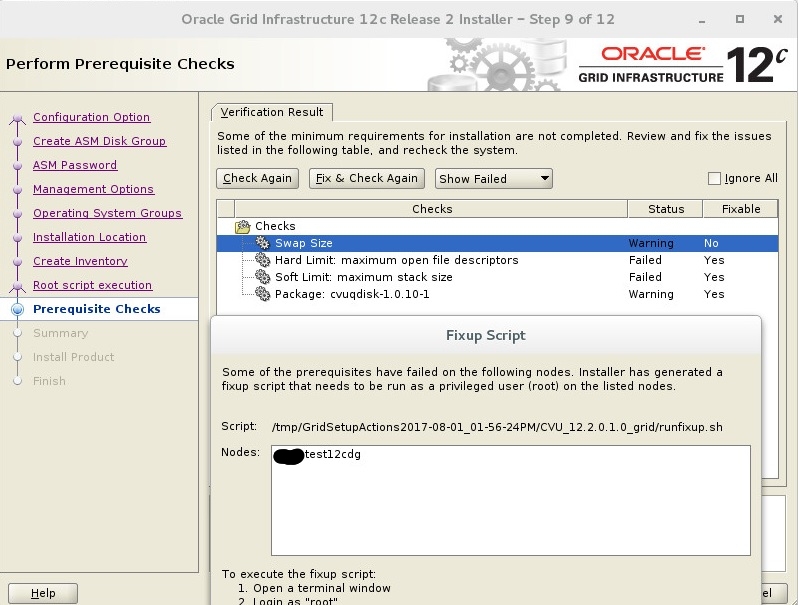
Task: Click the Fixable column header
Action: click(740, 209)
